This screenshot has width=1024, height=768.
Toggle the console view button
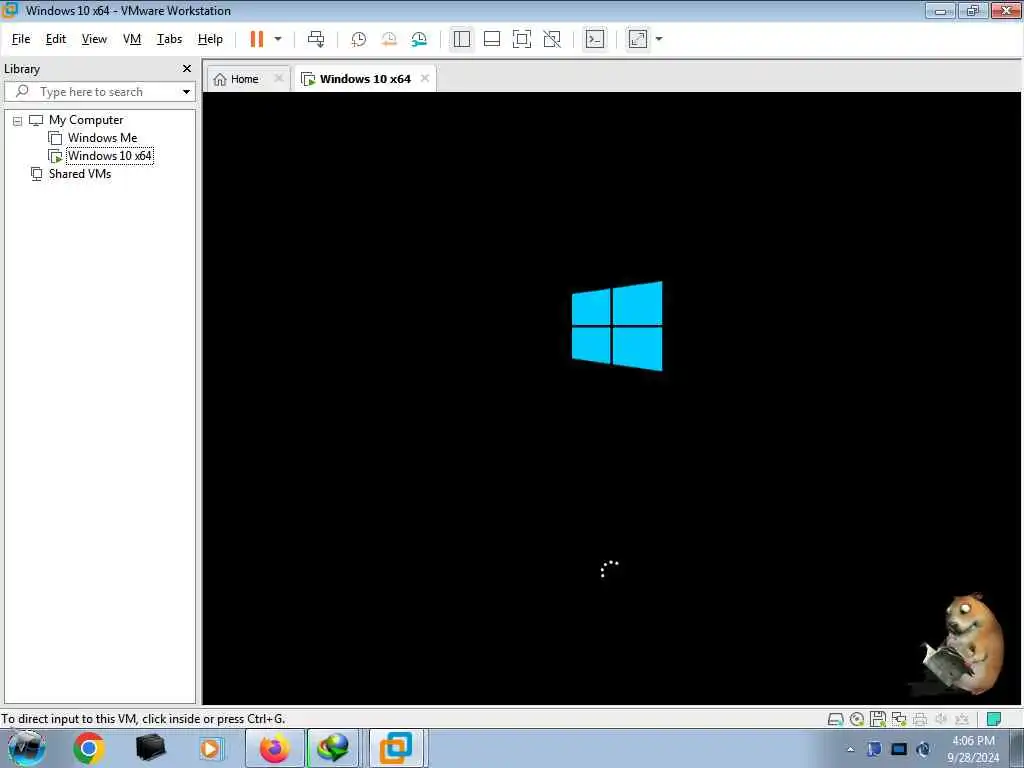pyautogui.click(x=595, y=39)
